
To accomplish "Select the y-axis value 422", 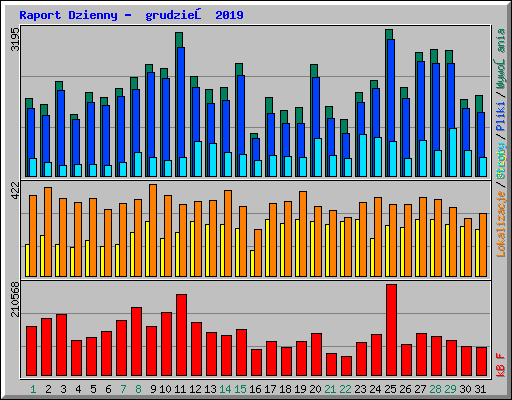I will coord(15,191).
